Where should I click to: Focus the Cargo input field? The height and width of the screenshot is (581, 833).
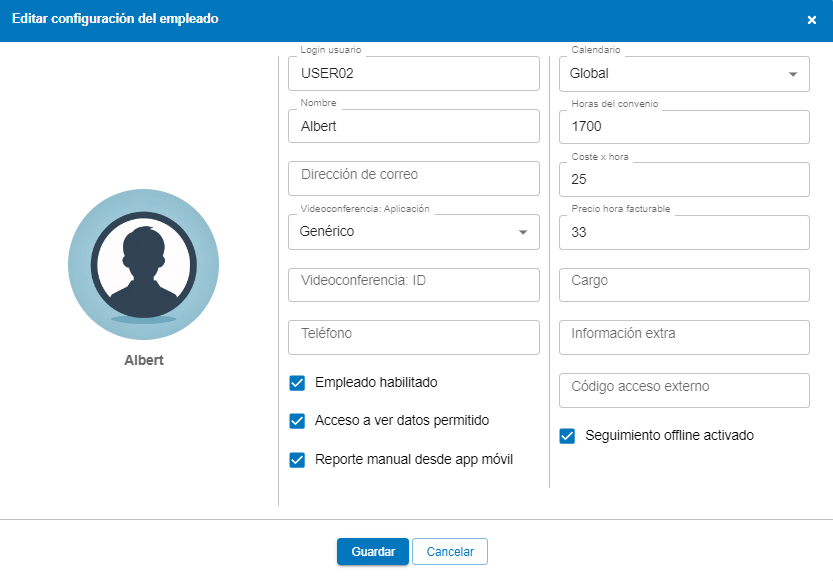[684, 285]
